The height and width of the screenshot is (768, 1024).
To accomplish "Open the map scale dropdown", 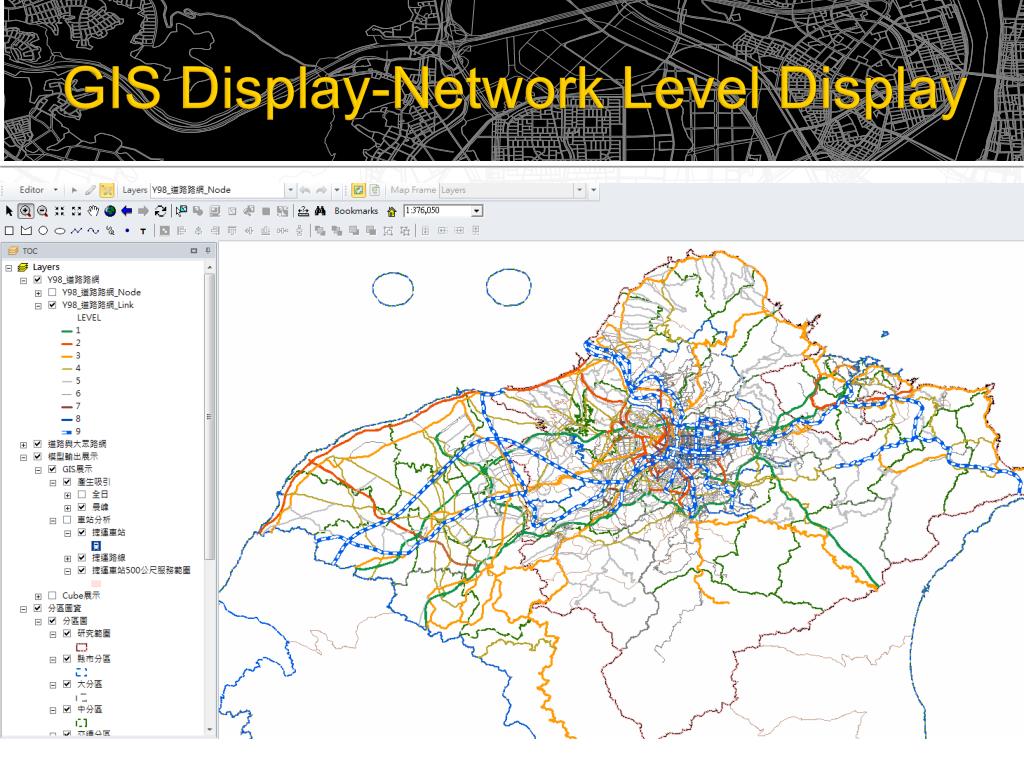I will point(477,211).
